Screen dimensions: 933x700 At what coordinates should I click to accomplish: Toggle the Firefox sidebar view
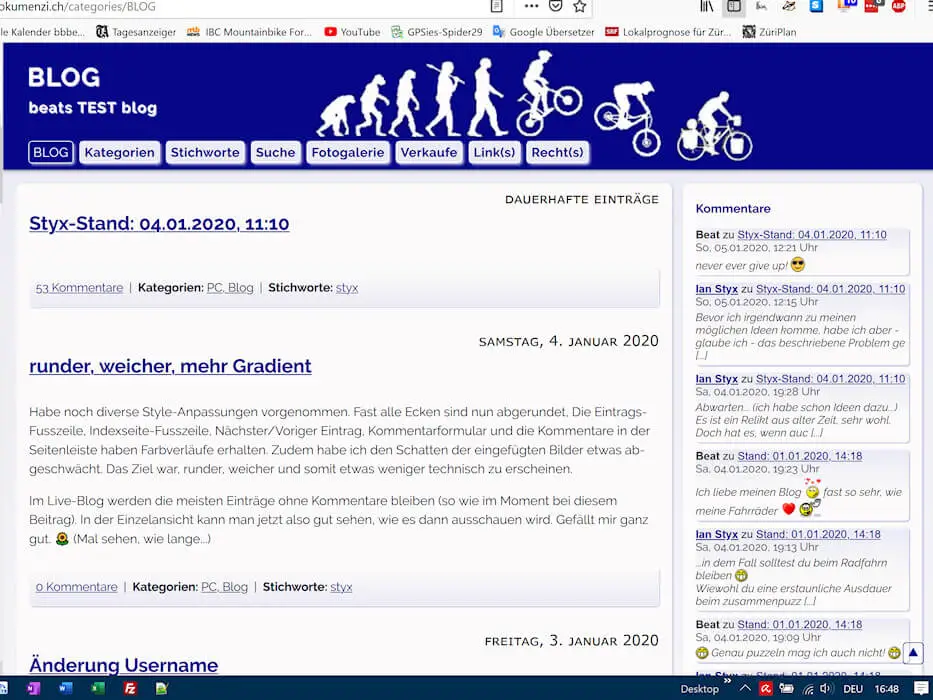[734, 6]
